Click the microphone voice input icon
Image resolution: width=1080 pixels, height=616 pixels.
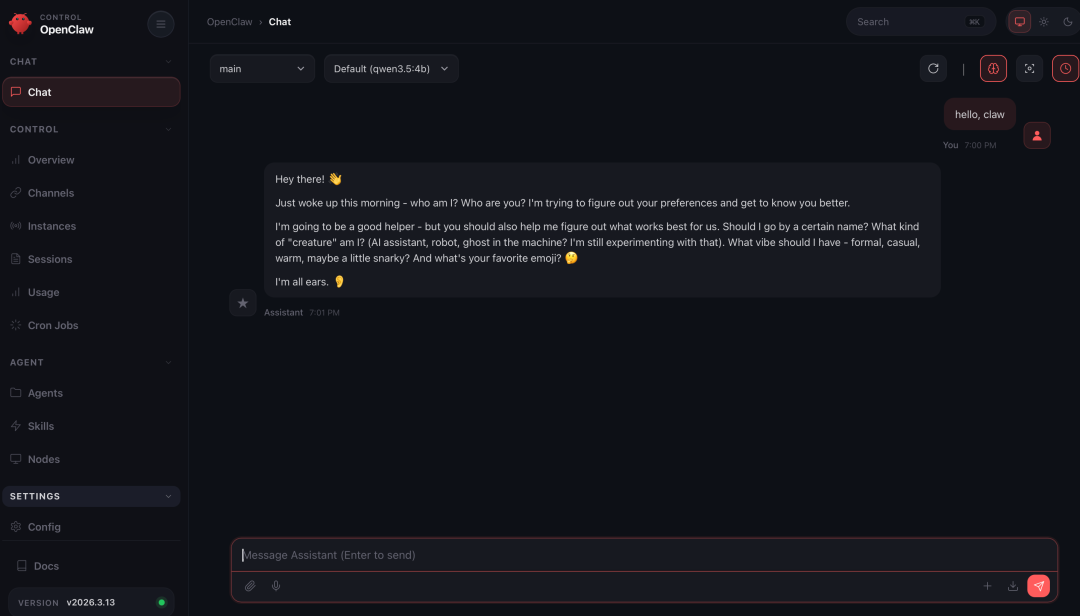pyautogui.click(x=276, y=586)
